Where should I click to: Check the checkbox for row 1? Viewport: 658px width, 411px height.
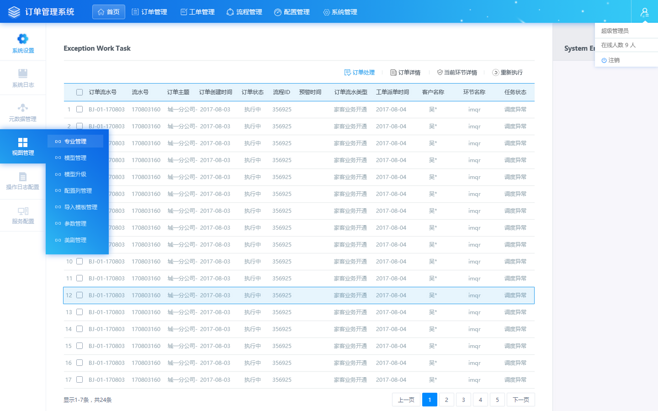point(79,109)
